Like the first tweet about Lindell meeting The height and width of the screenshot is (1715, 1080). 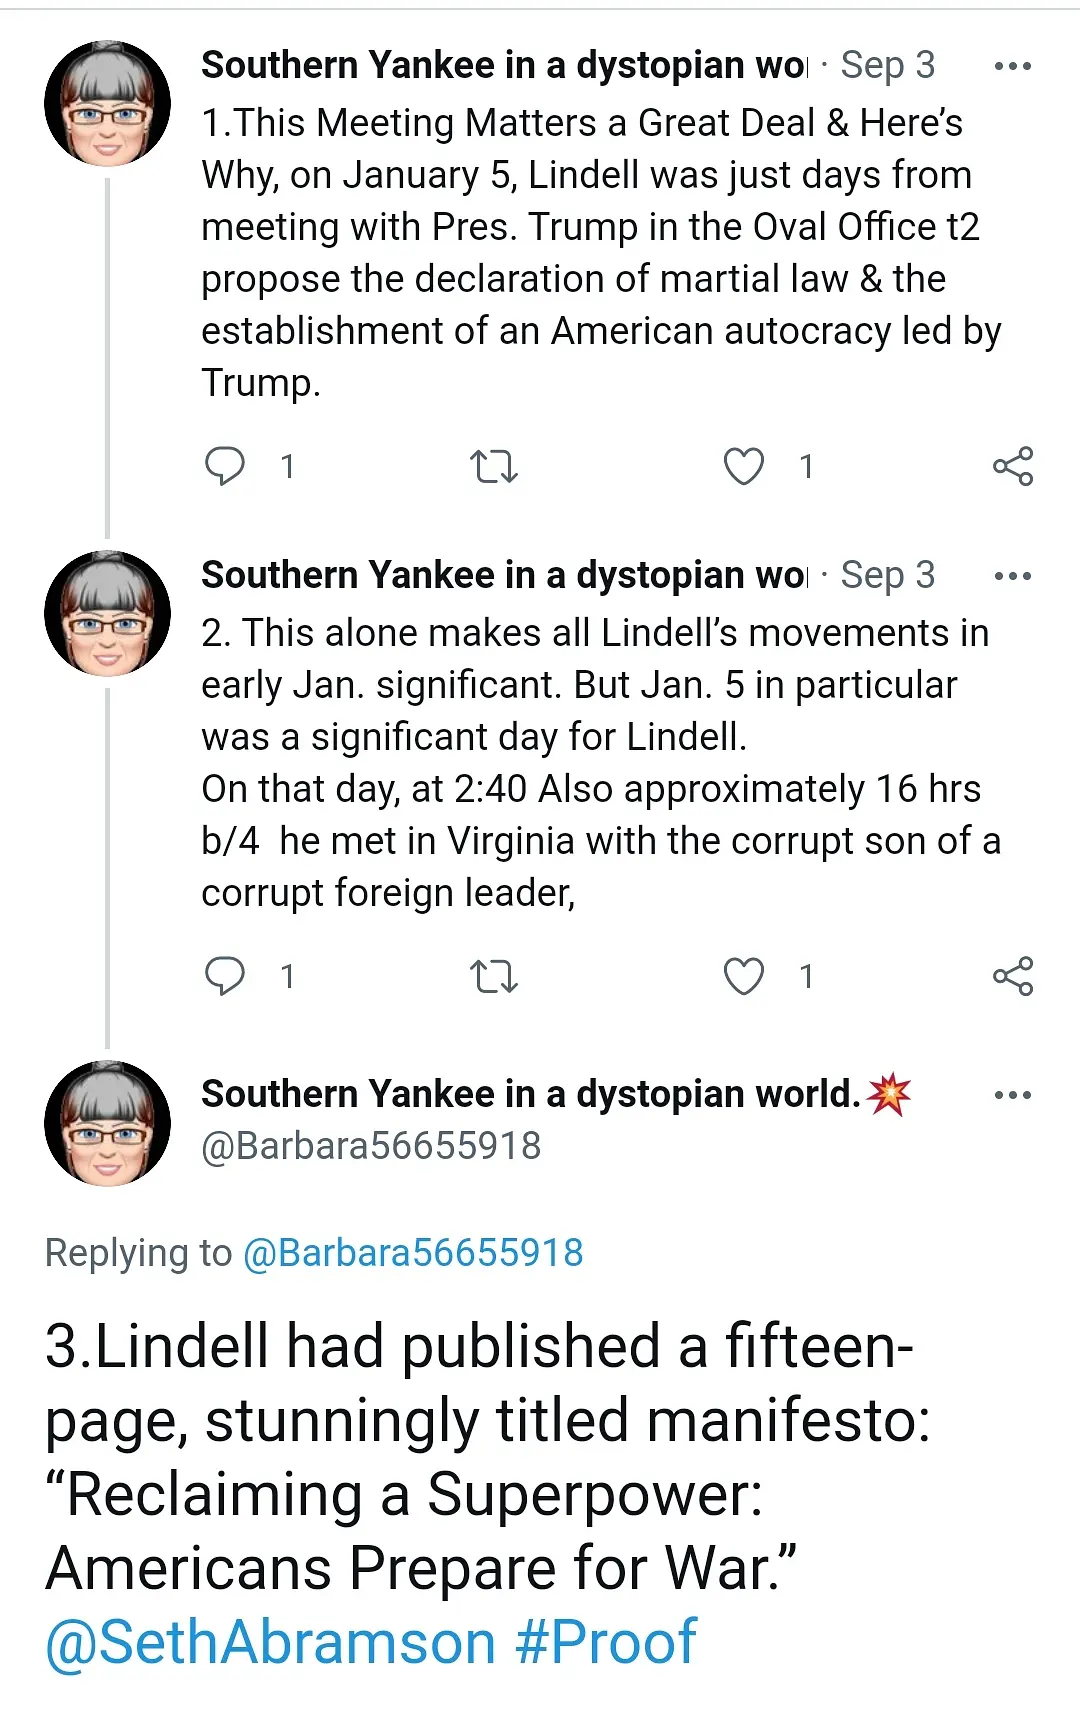[744, 466]
